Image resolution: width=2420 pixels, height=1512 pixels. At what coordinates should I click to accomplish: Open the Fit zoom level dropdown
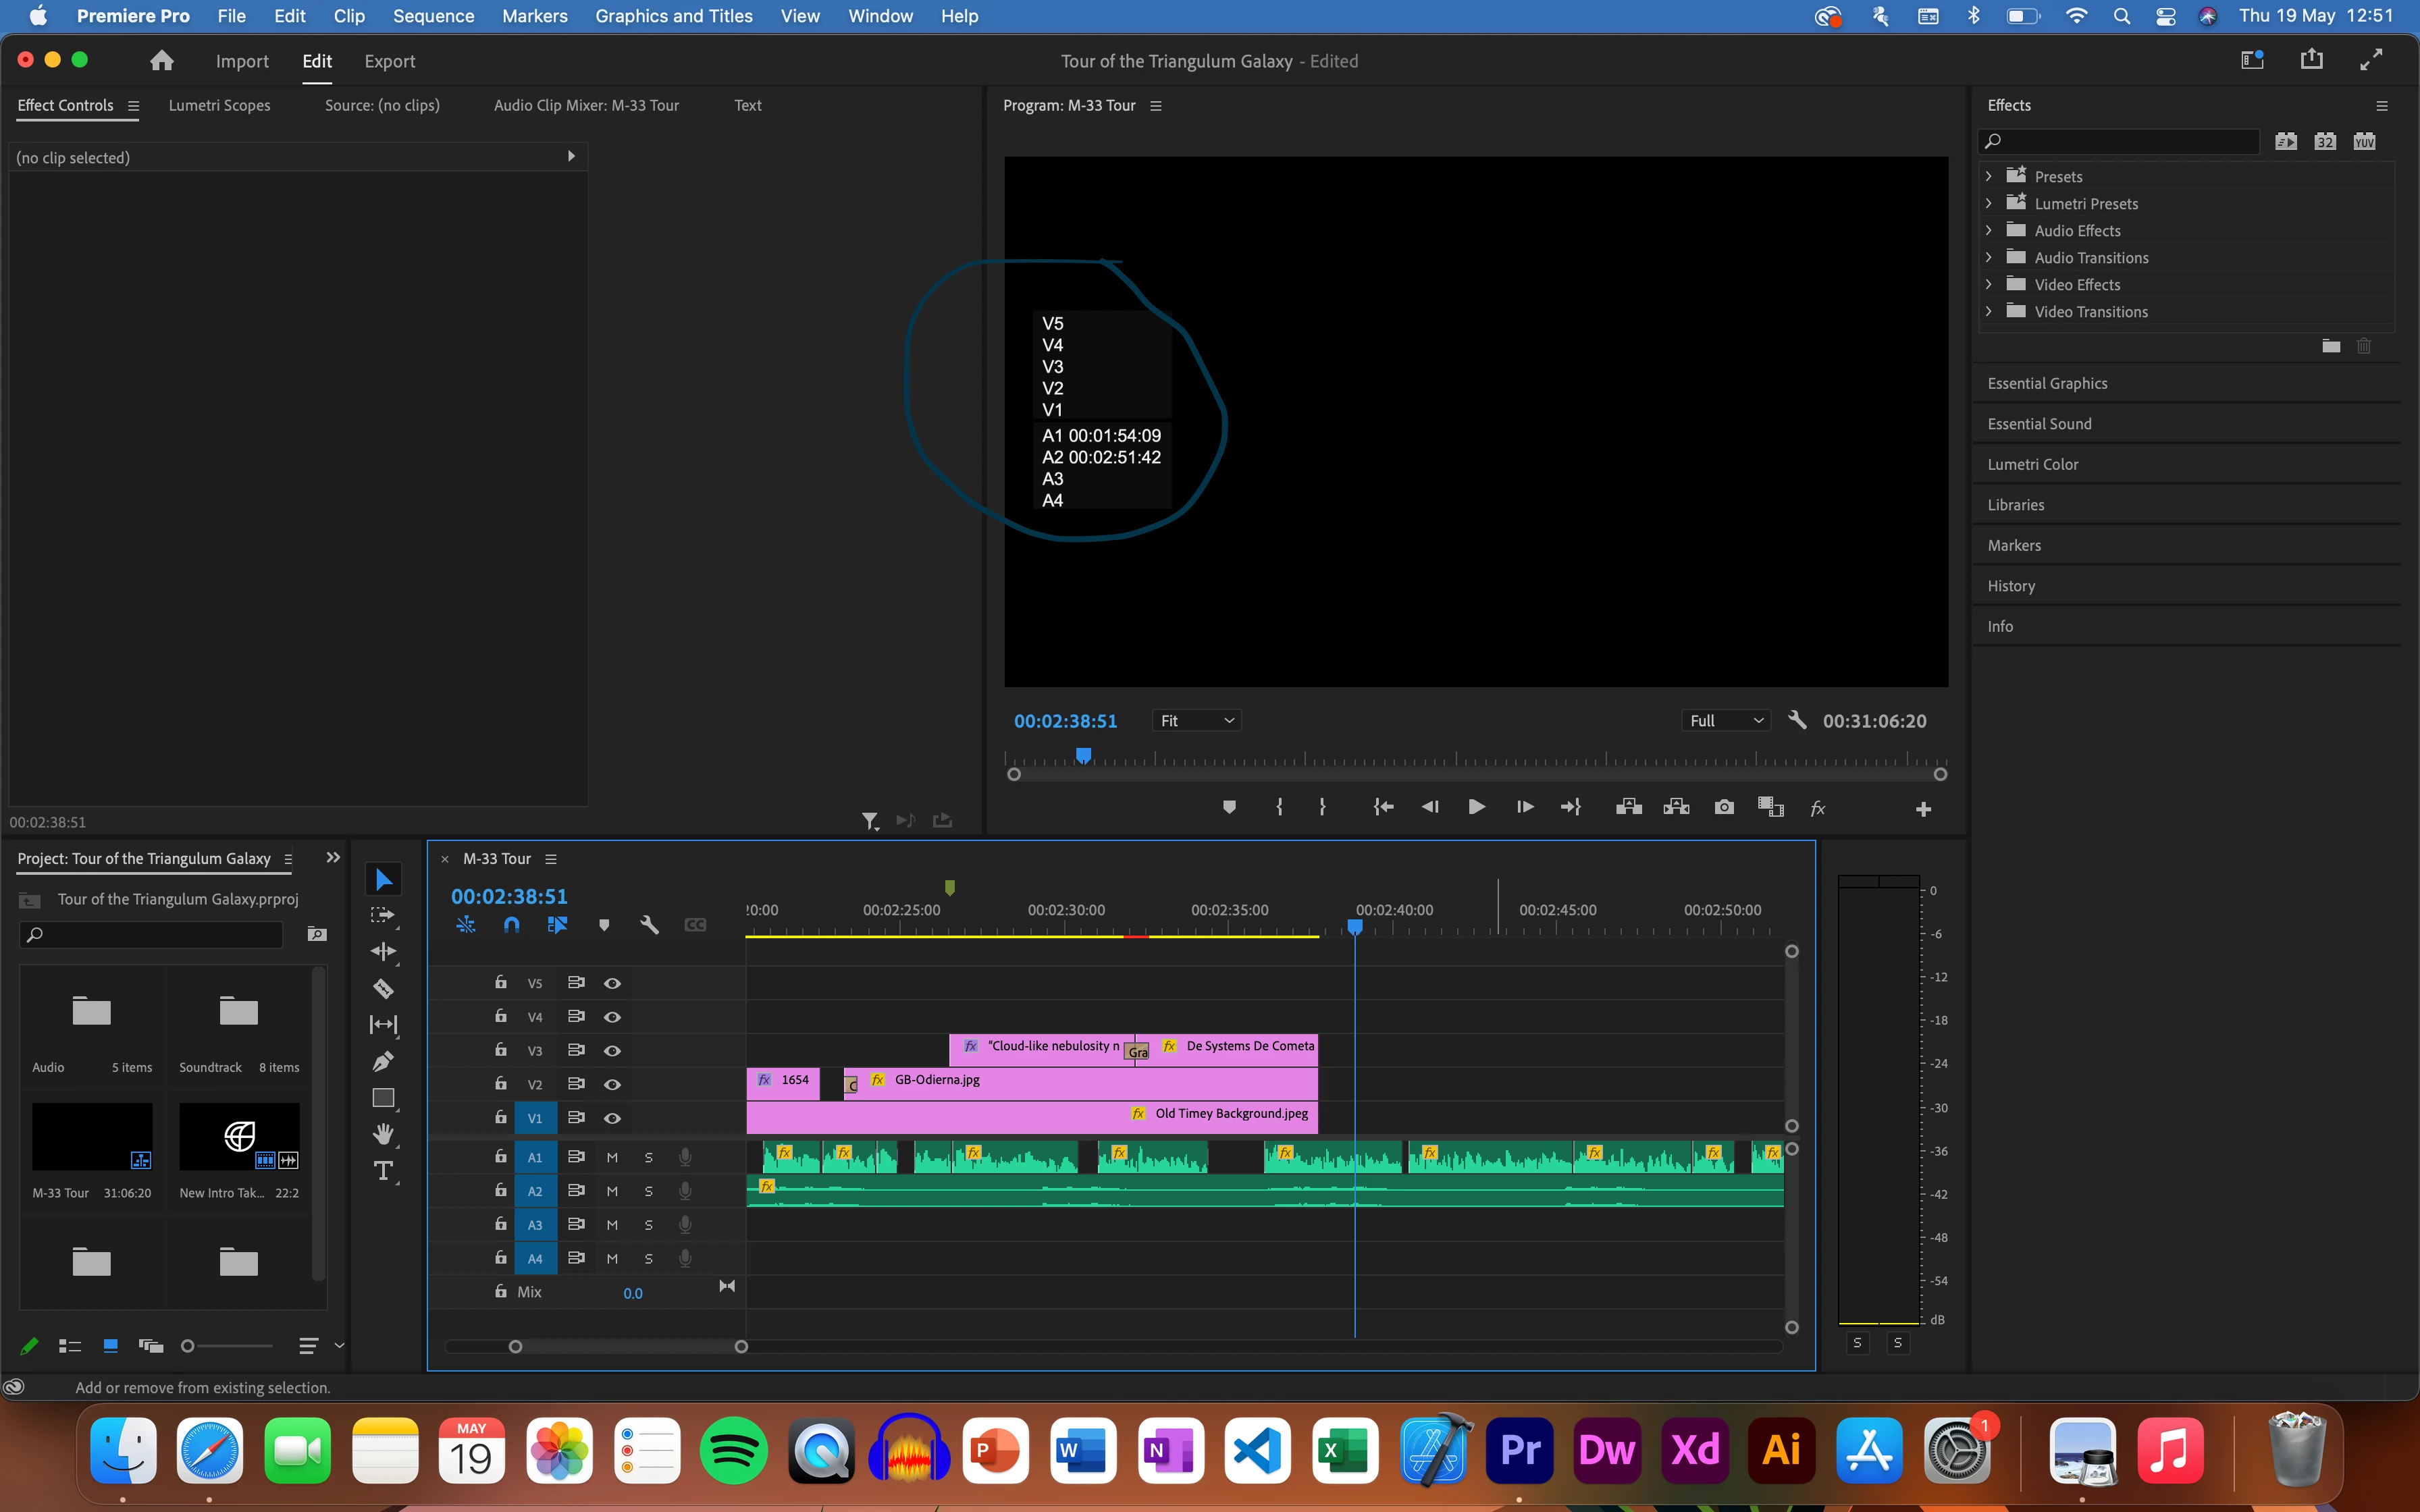click(1196, 721)
